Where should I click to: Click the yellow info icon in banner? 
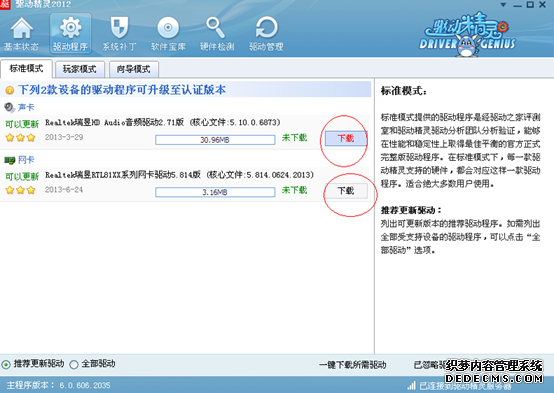pyautogui.click(x=10, y=90)
